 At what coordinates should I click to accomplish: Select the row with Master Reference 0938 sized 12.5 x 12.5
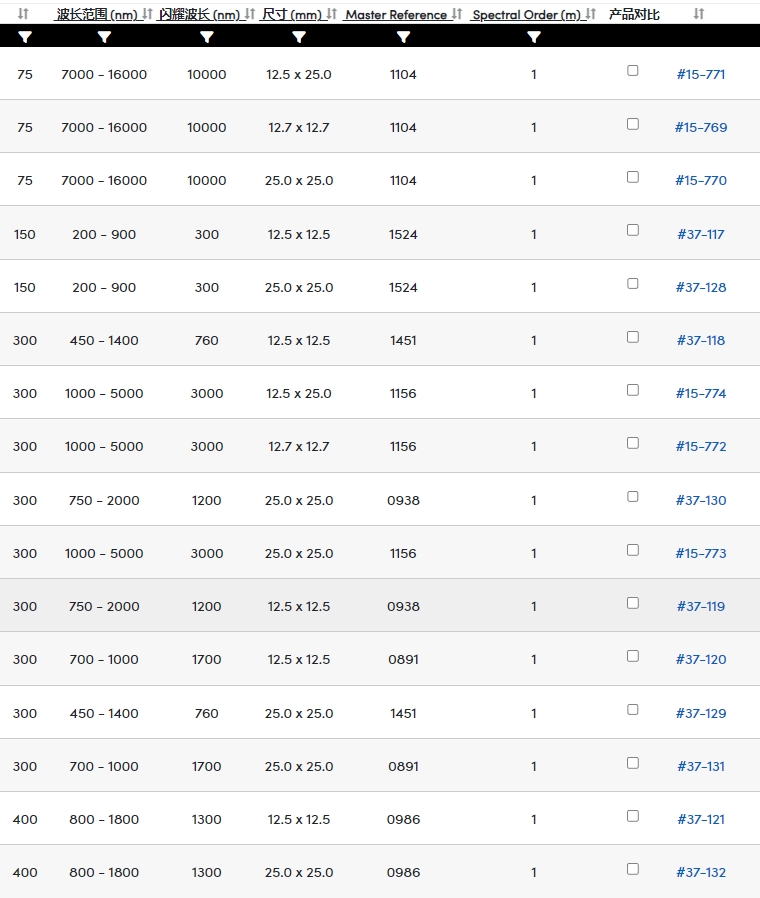coord(380,605)
